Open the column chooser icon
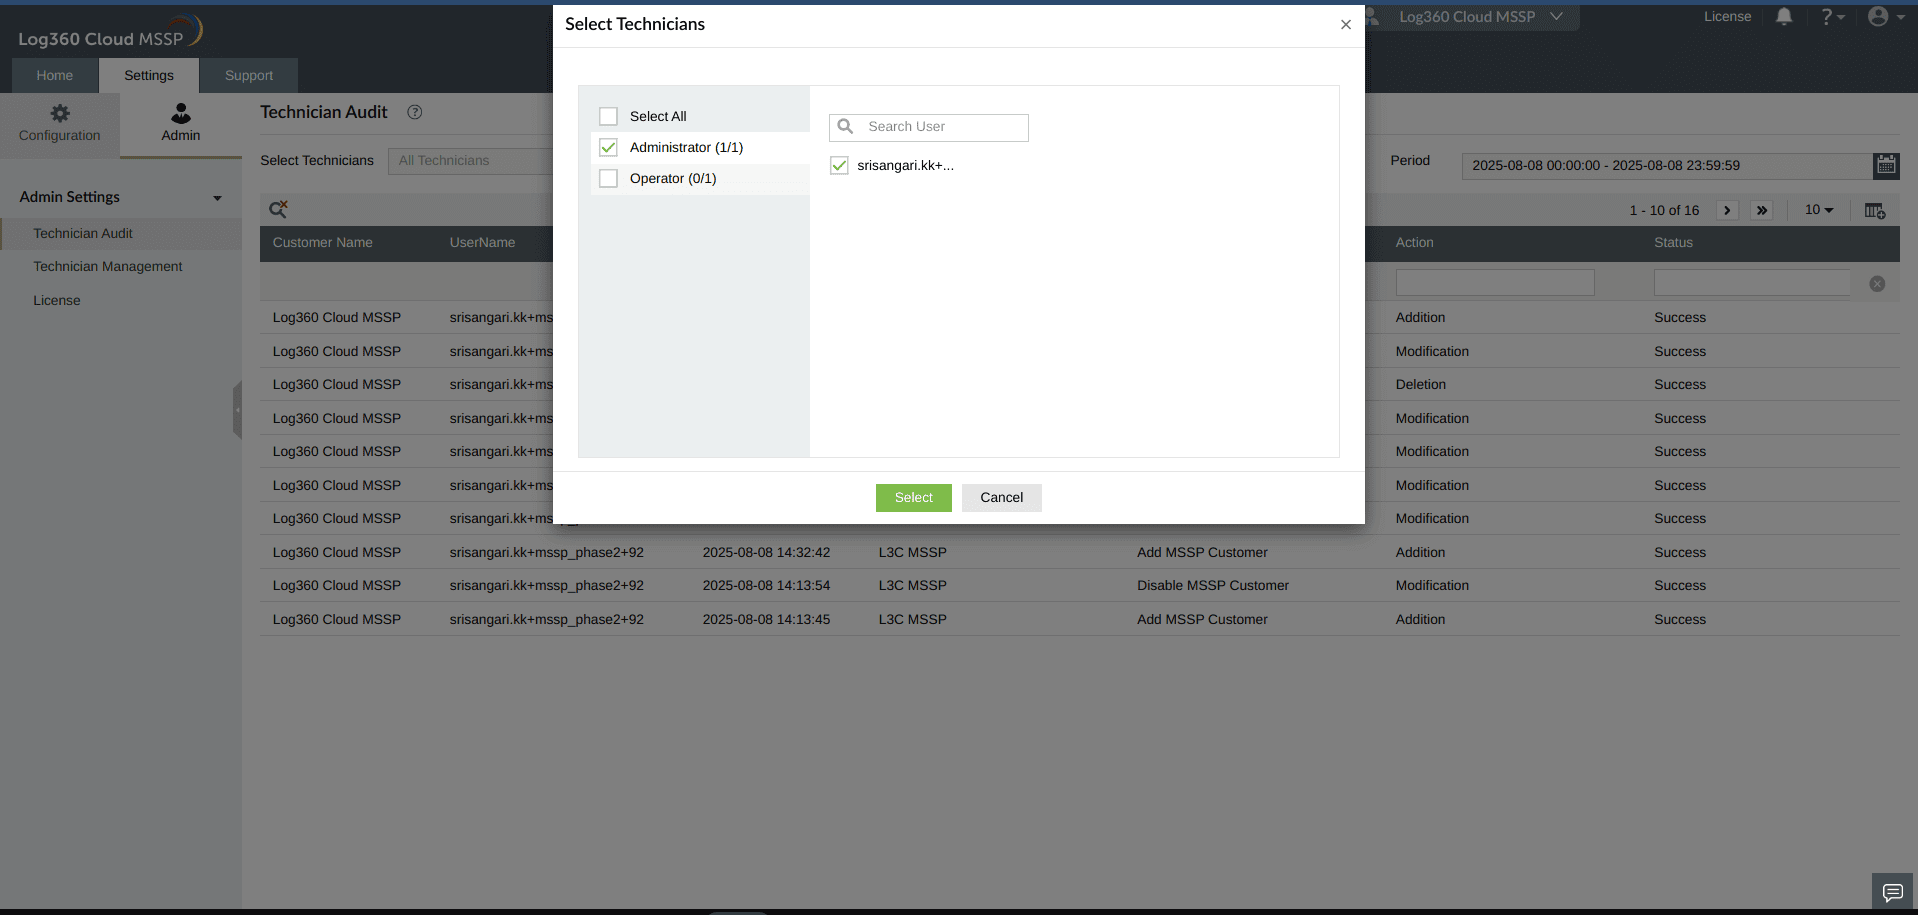This screenshot has width=1918, height=915. 1875,211
